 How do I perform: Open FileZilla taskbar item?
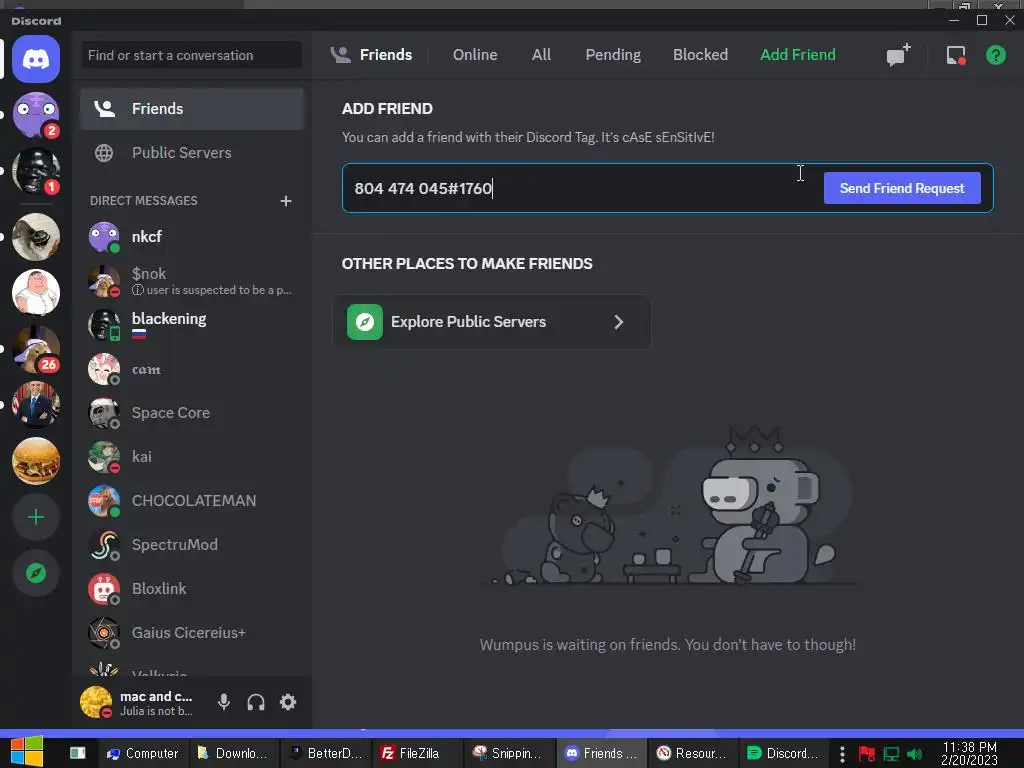tap(417, 754)
